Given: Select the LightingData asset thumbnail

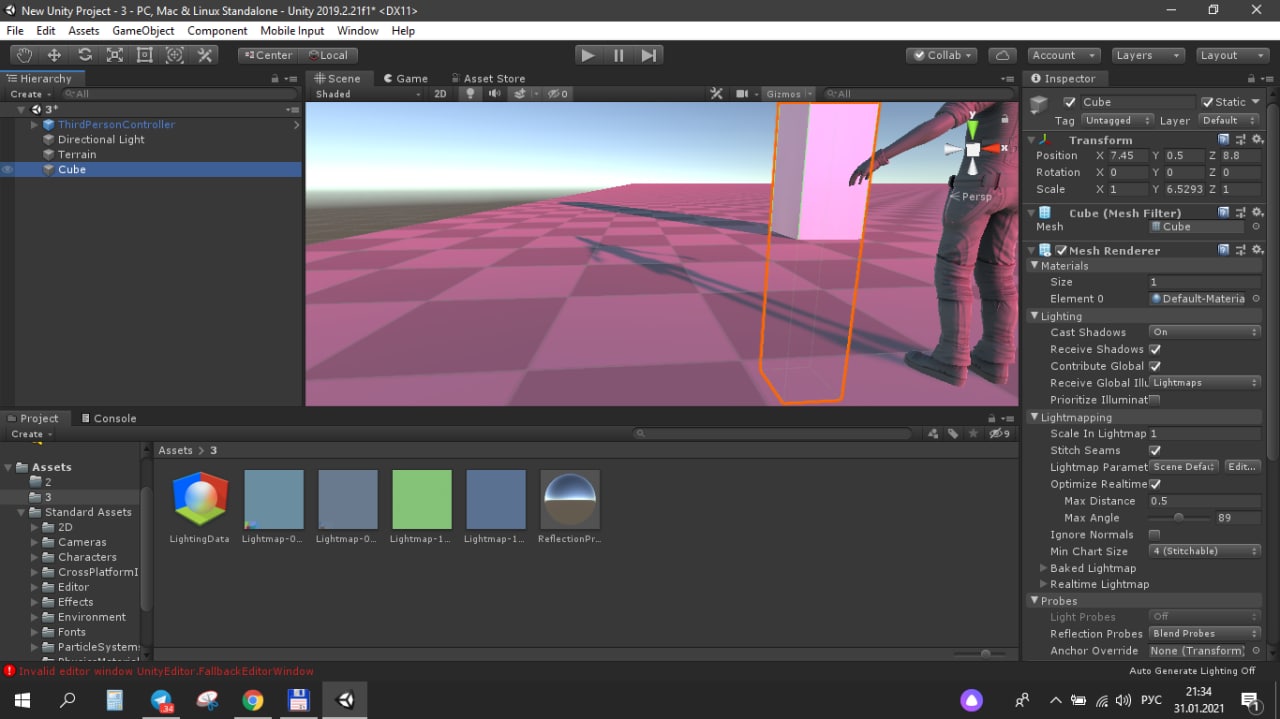Looking at the screenshot, I should coord(200,499).
